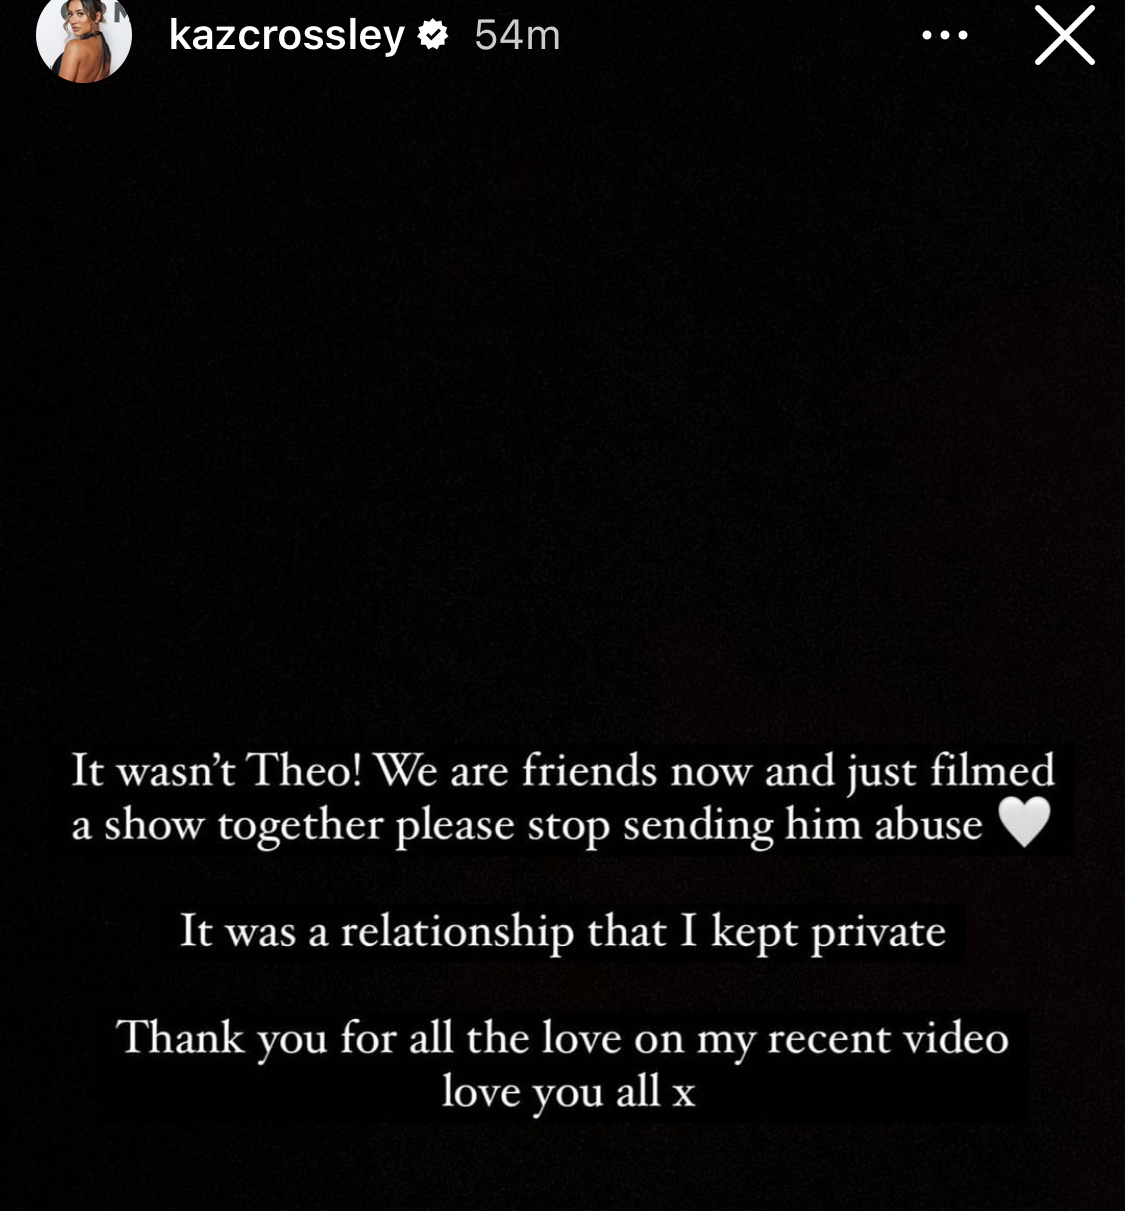The height and width of the screenshot is (1211, 1125).
Task: Tap "Thank you for all the love" line
Action: tap(562, 1038)
